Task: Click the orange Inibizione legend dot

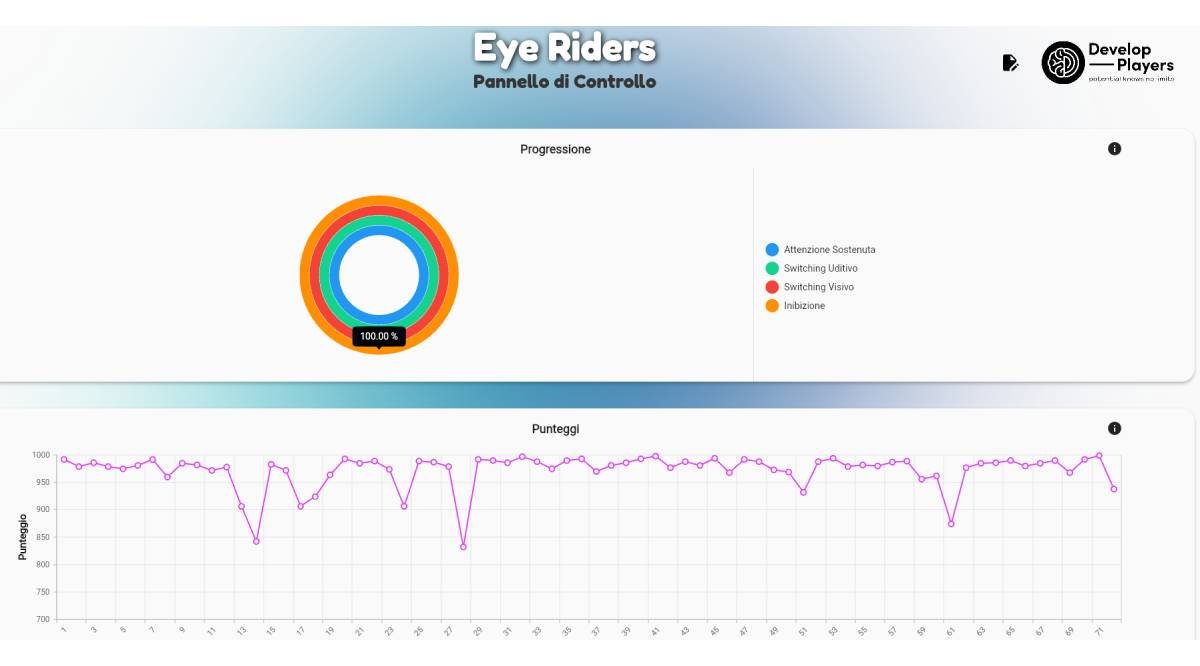Action: 772,306
